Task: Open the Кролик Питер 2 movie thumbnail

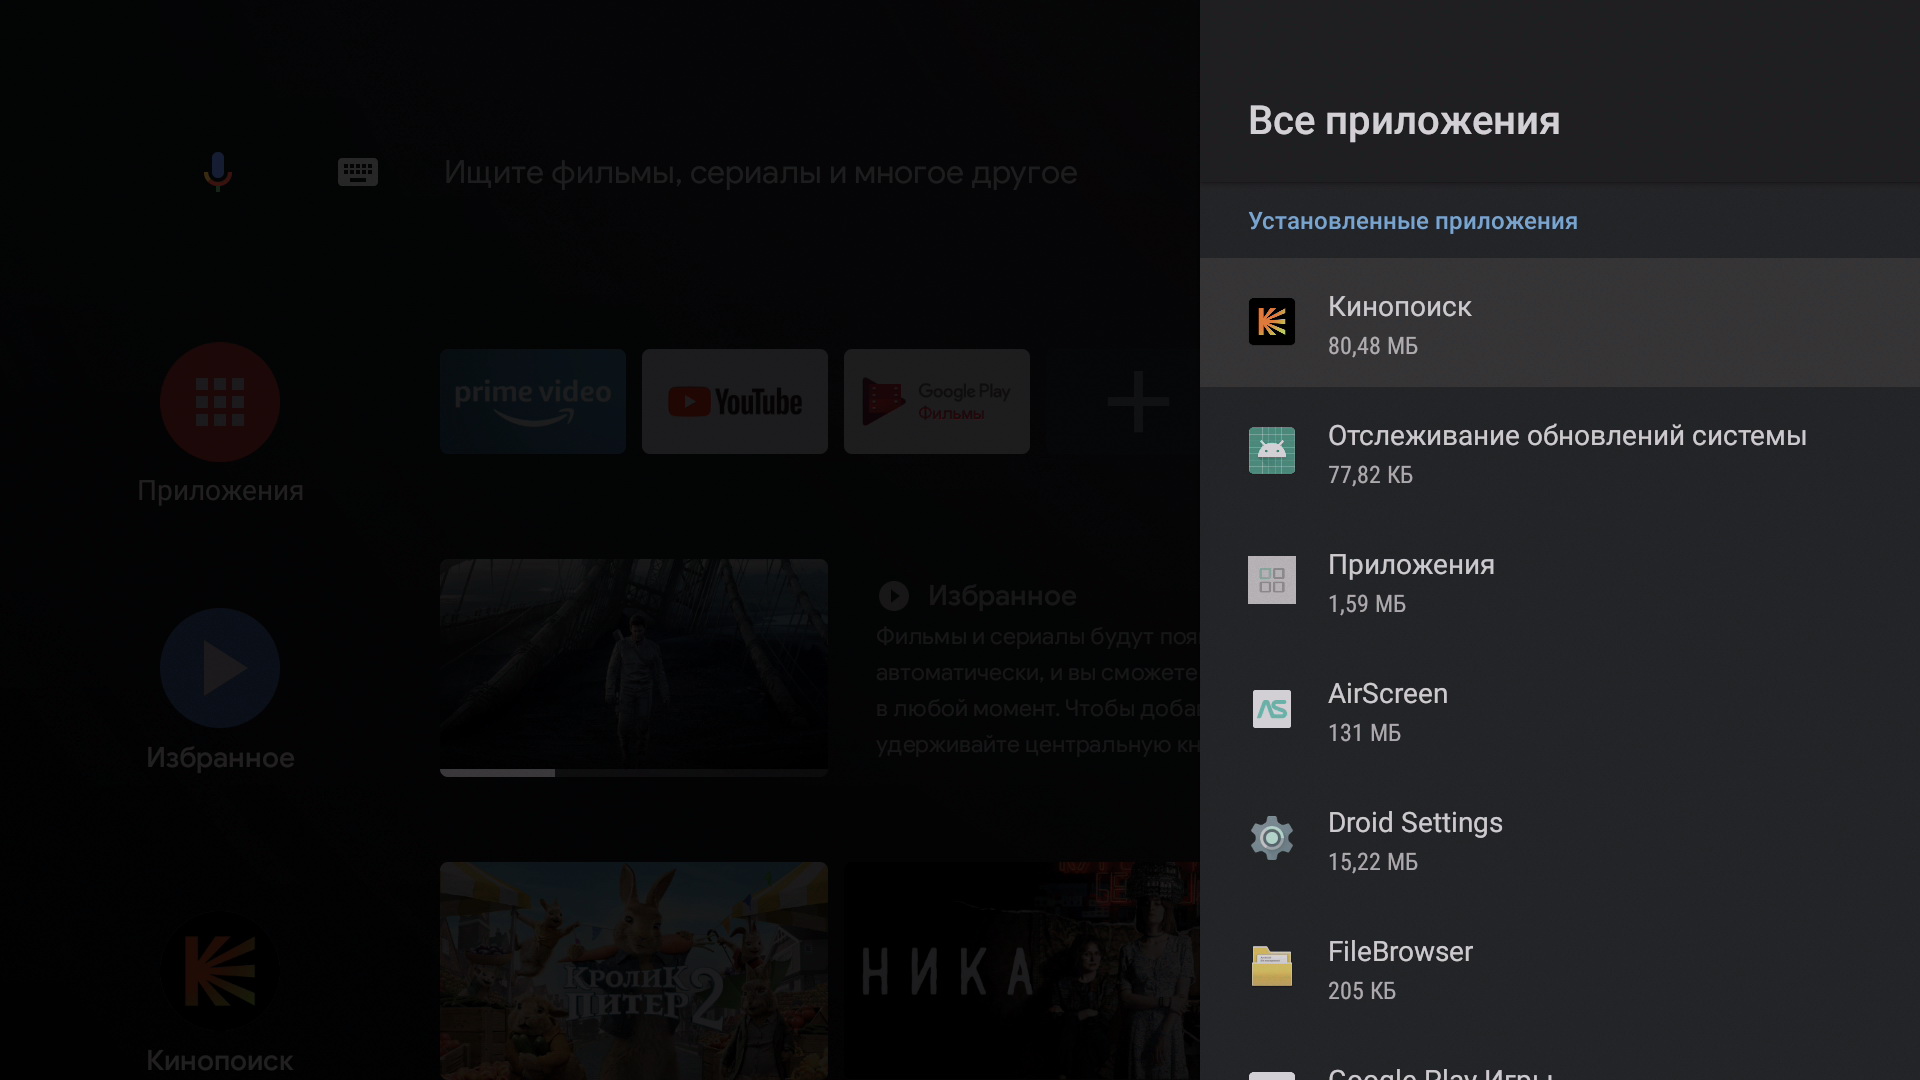Action: [x=634, y=970]
